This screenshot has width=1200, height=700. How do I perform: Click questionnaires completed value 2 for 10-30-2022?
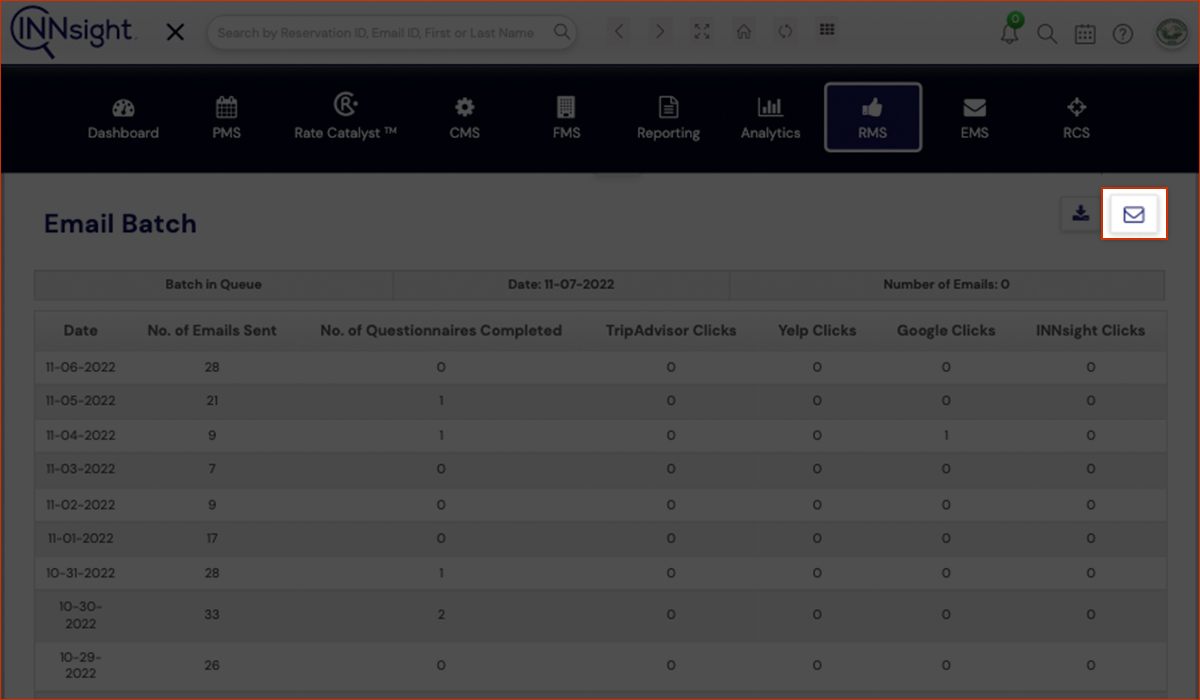tap(441, 614)
